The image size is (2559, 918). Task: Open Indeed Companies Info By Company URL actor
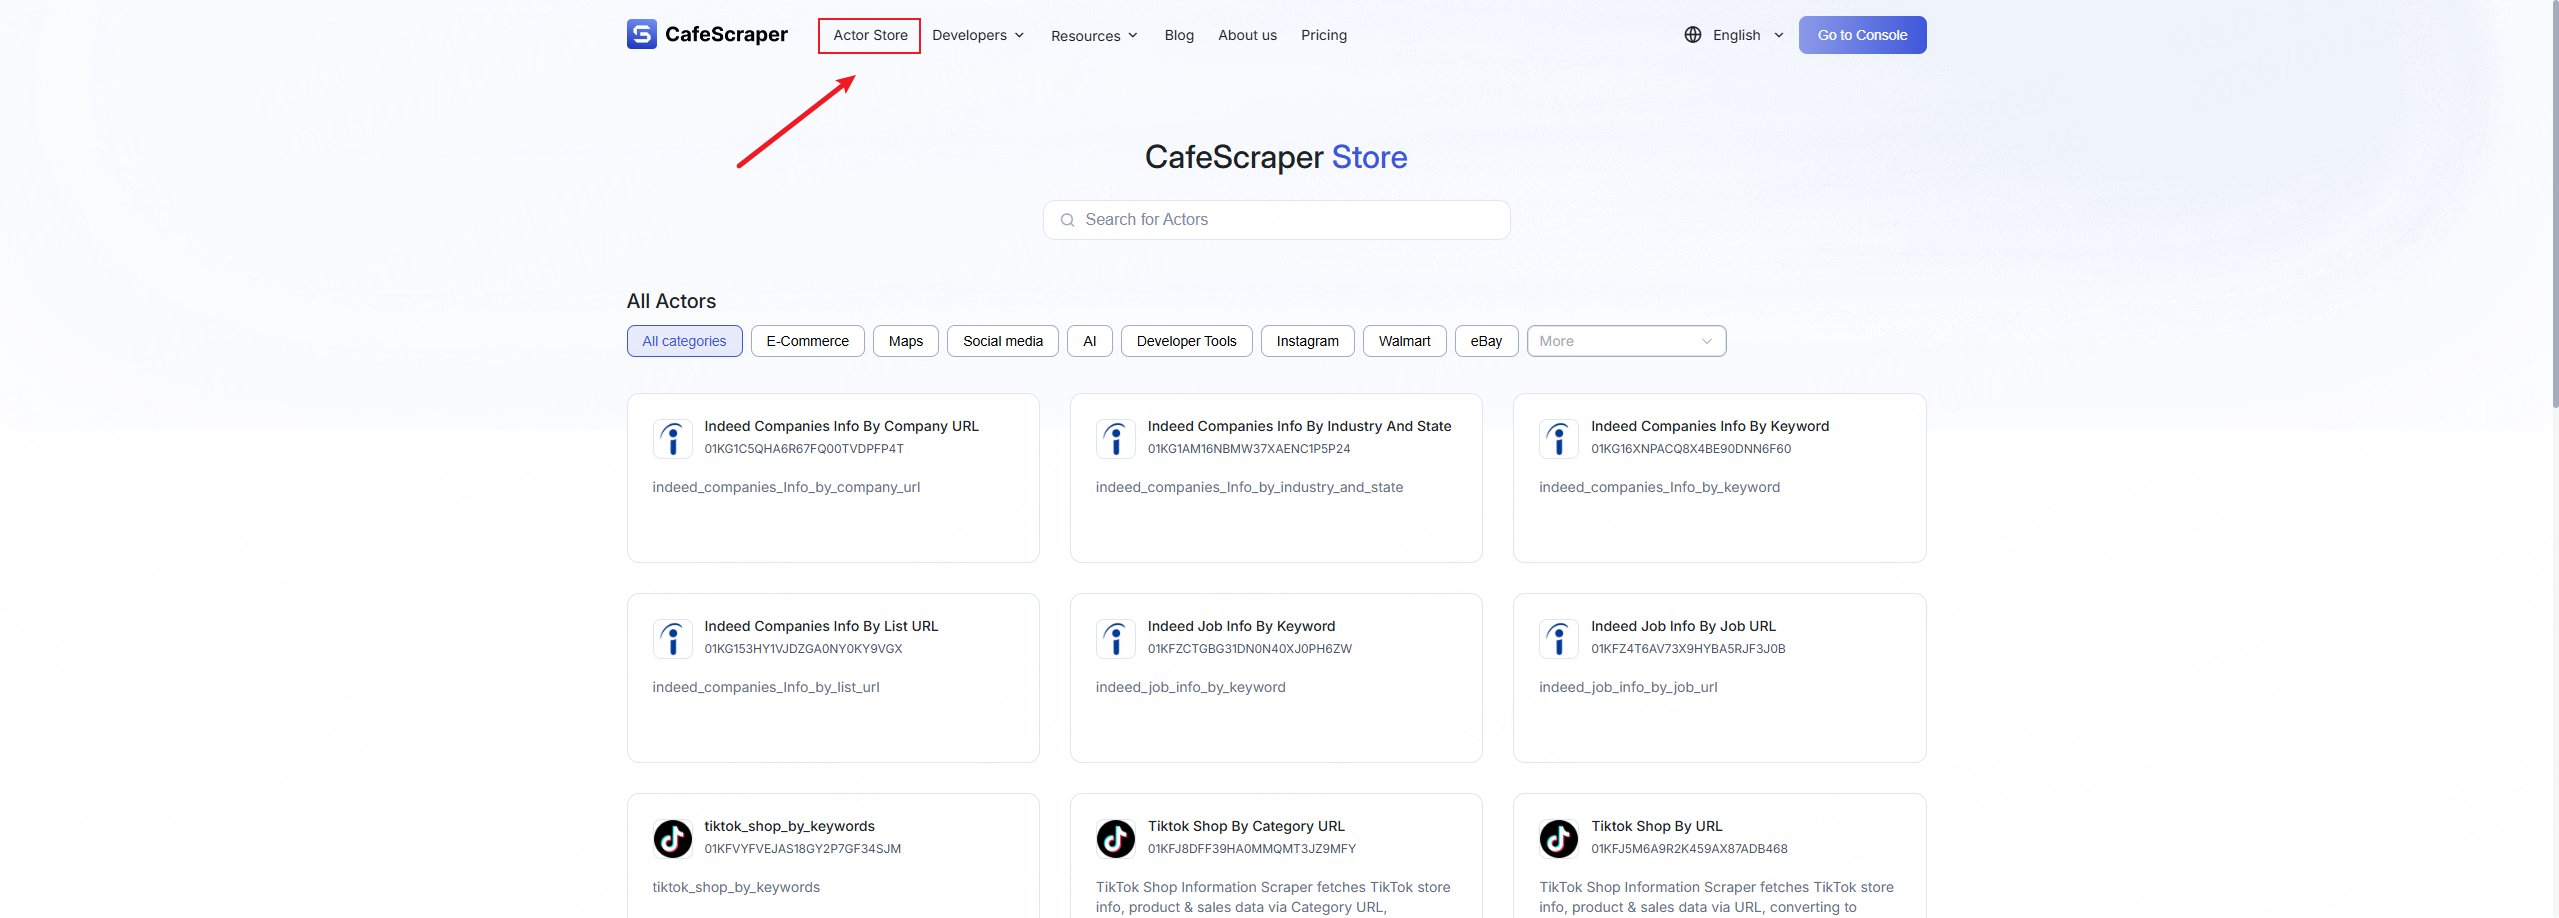pyautogui.click(x=841, y=426)
